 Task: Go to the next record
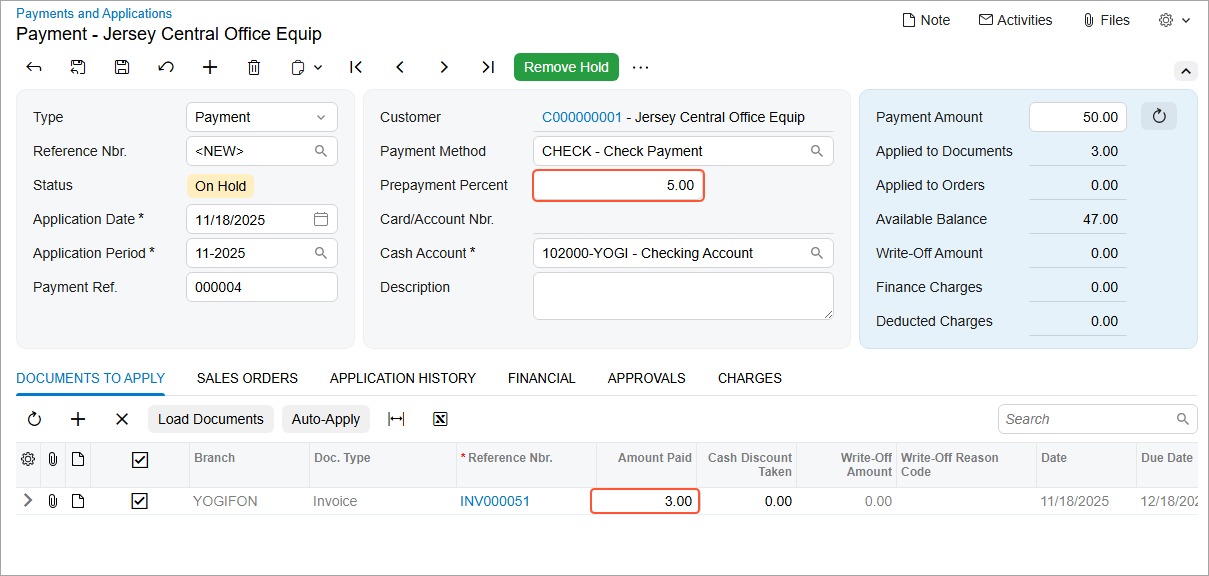tap(444, 67)
